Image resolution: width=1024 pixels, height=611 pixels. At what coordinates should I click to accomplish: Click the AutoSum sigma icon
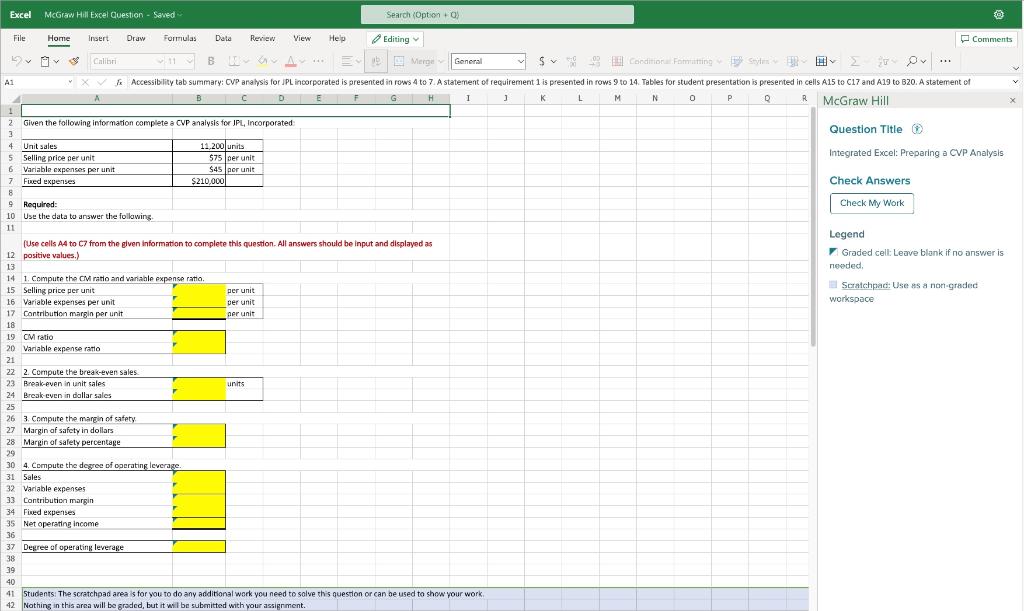point(854,61)
